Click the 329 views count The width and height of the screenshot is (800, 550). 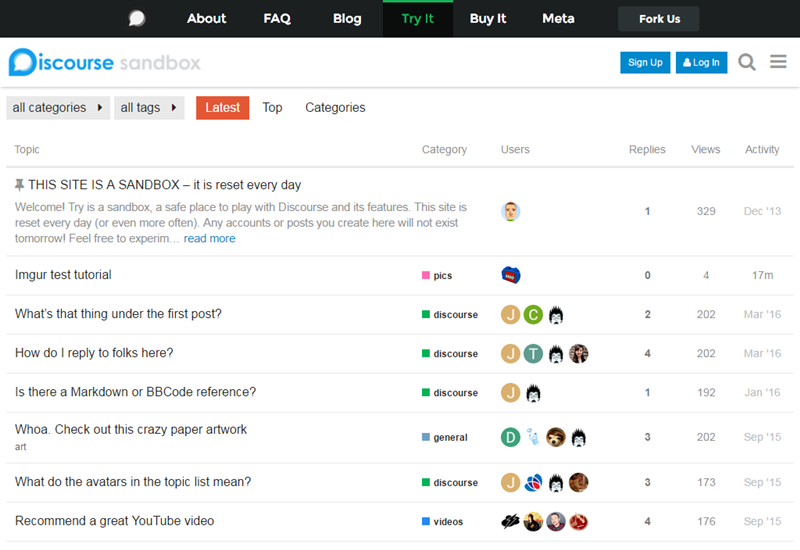click(706, 211)
